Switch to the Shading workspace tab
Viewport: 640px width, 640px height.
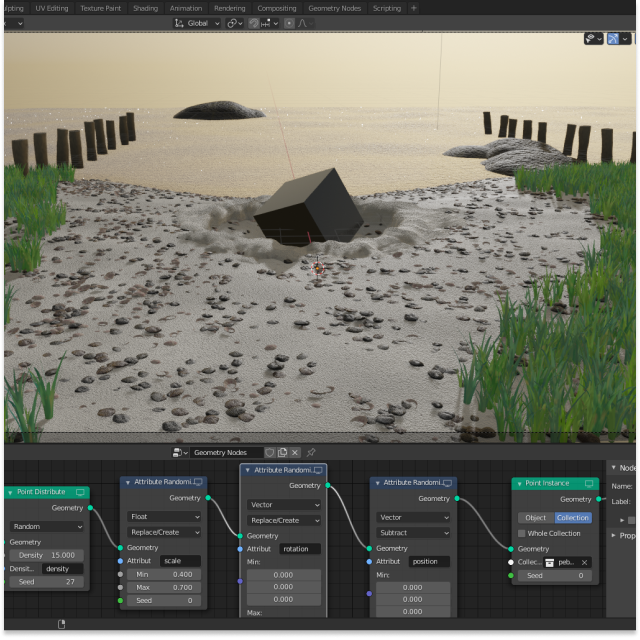[145, 8]
